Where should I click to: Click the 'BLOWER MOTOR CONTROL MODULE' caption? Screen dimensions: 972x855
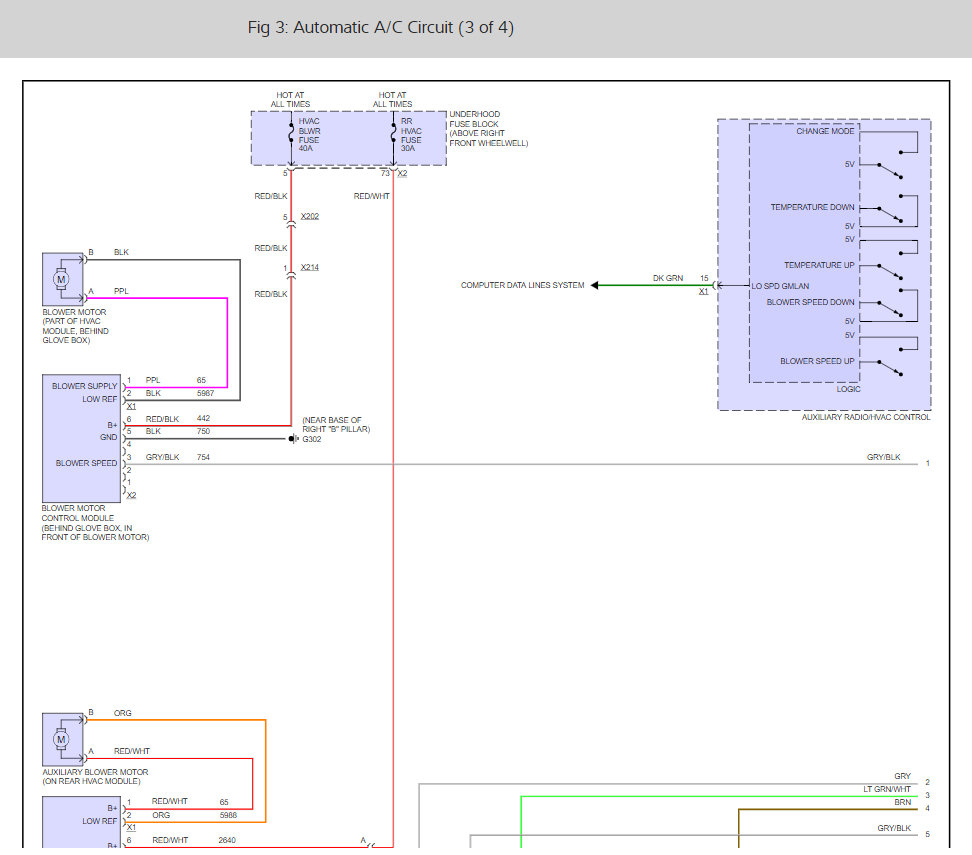pos(95,523)
